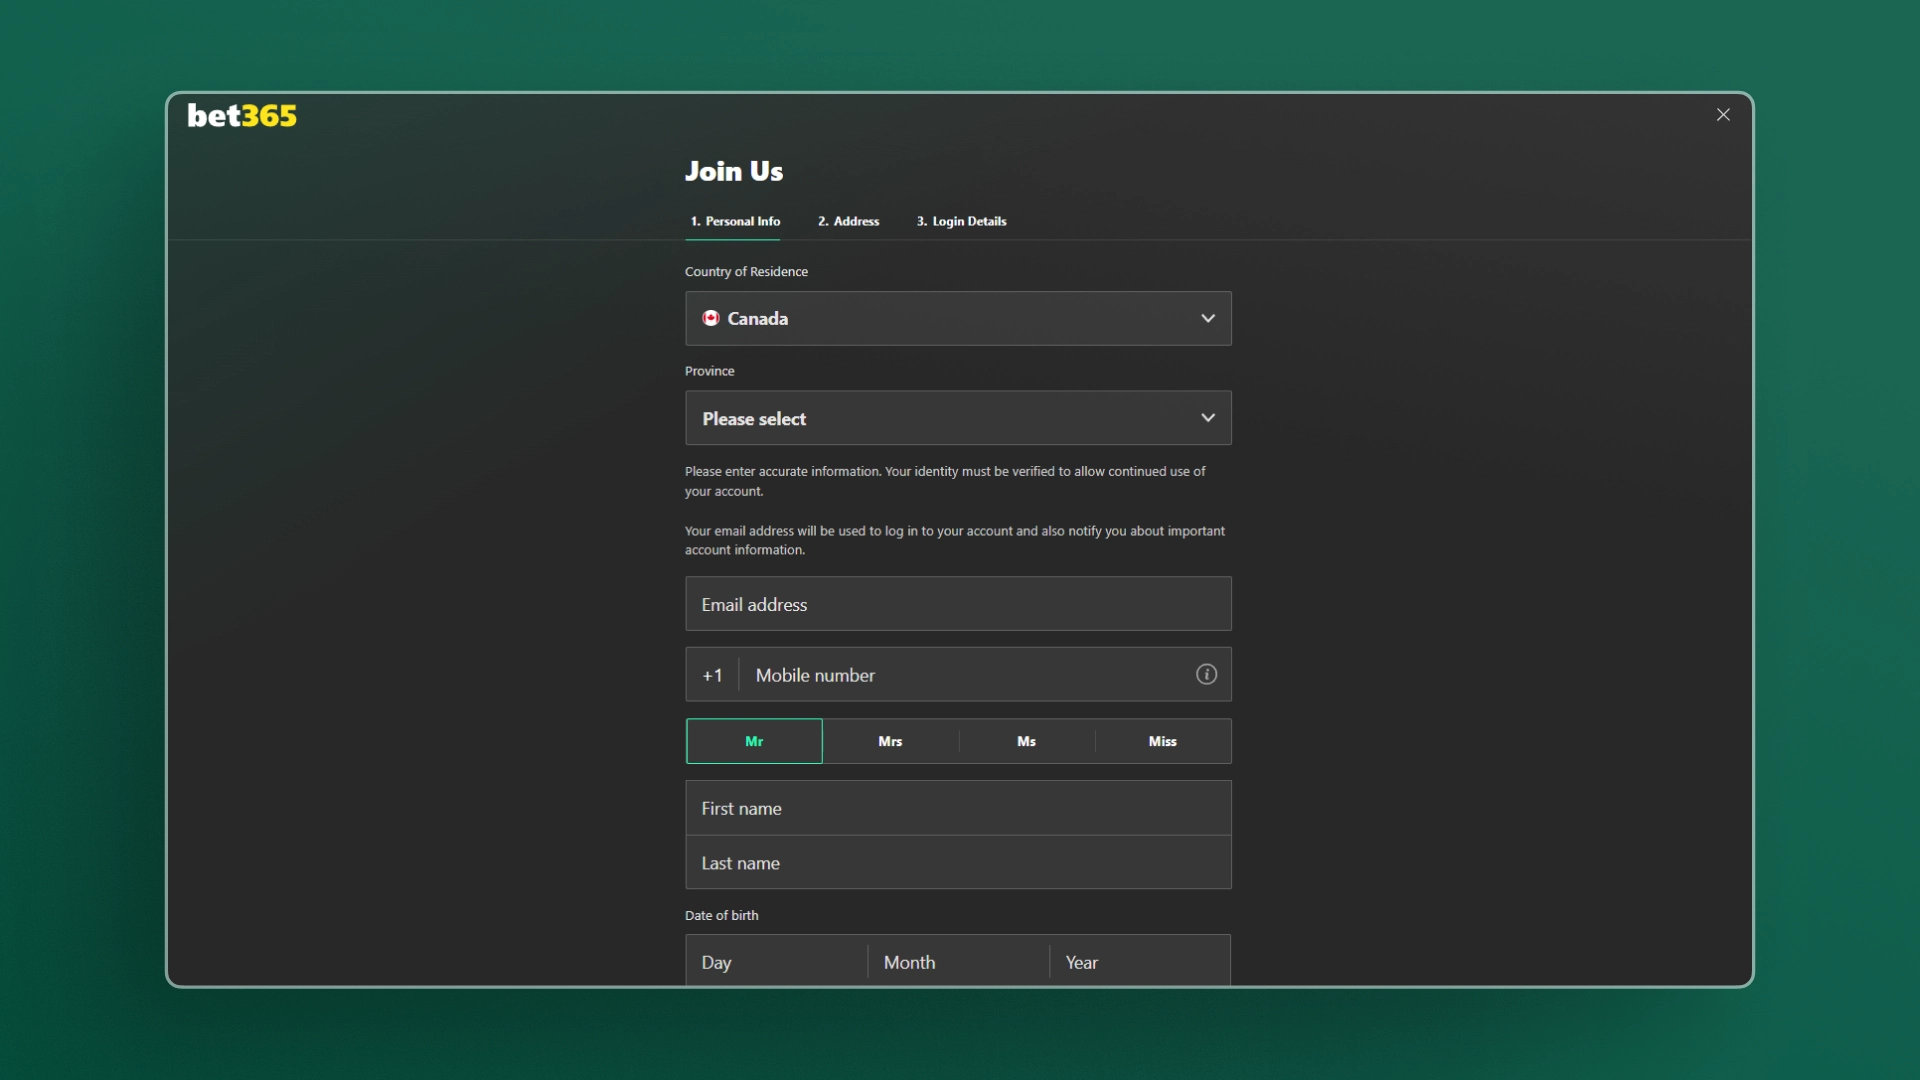Focus the Last name field
This screenshot has height=1080, width=1920.
click(x=958, y=863)
